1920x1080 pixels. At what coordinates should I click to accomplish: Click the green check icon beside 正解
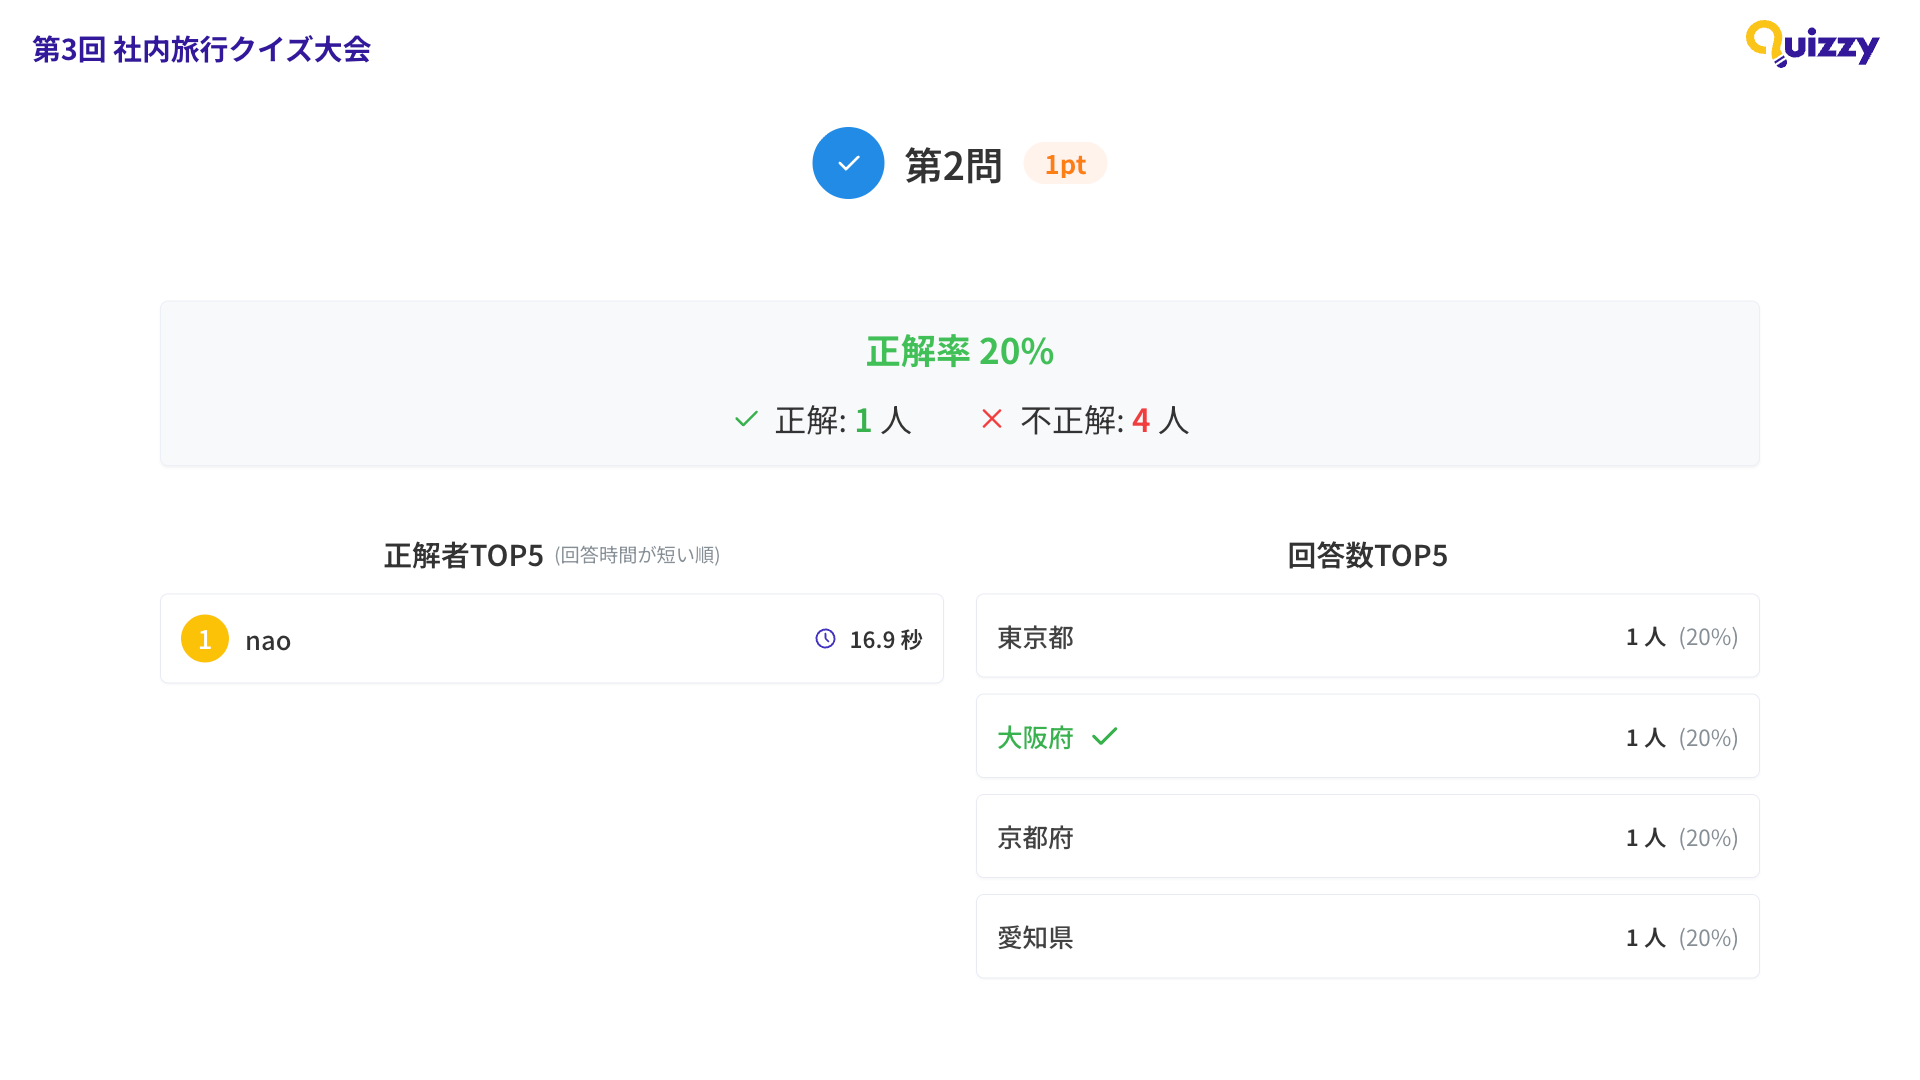click(745, 420)
